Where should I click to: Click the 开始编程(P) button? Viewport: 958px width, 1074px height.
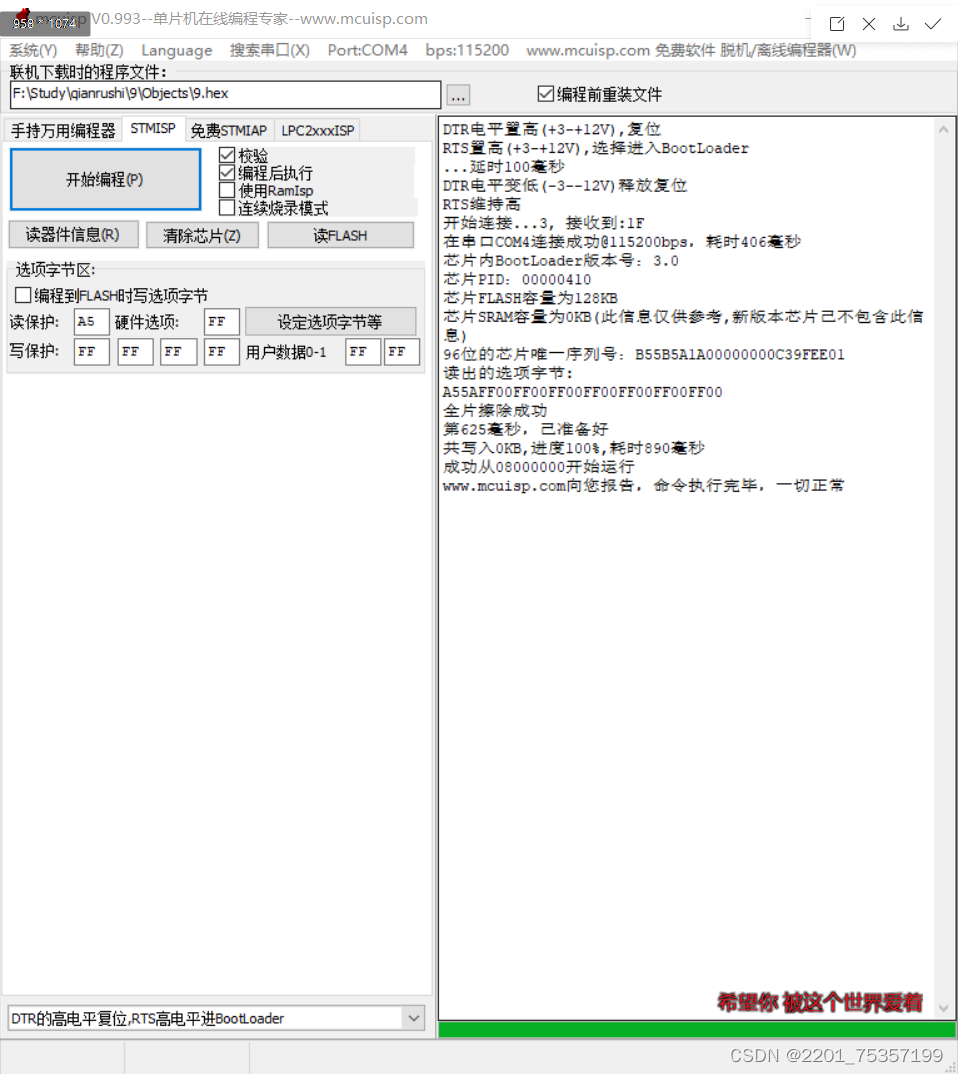tap(105, 179)
